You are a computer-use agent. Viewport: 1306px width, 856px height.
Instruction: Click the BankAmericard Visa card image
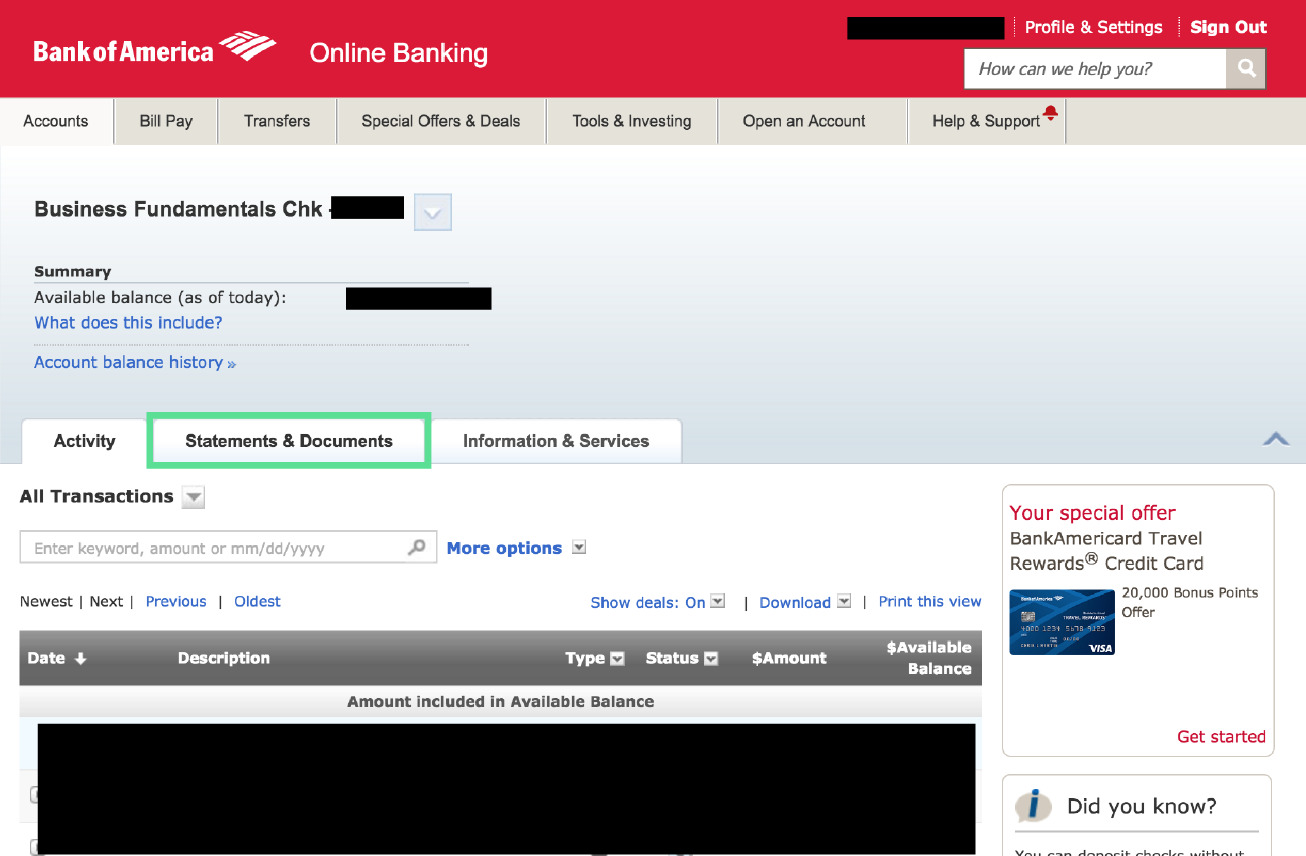[1062, 622]
